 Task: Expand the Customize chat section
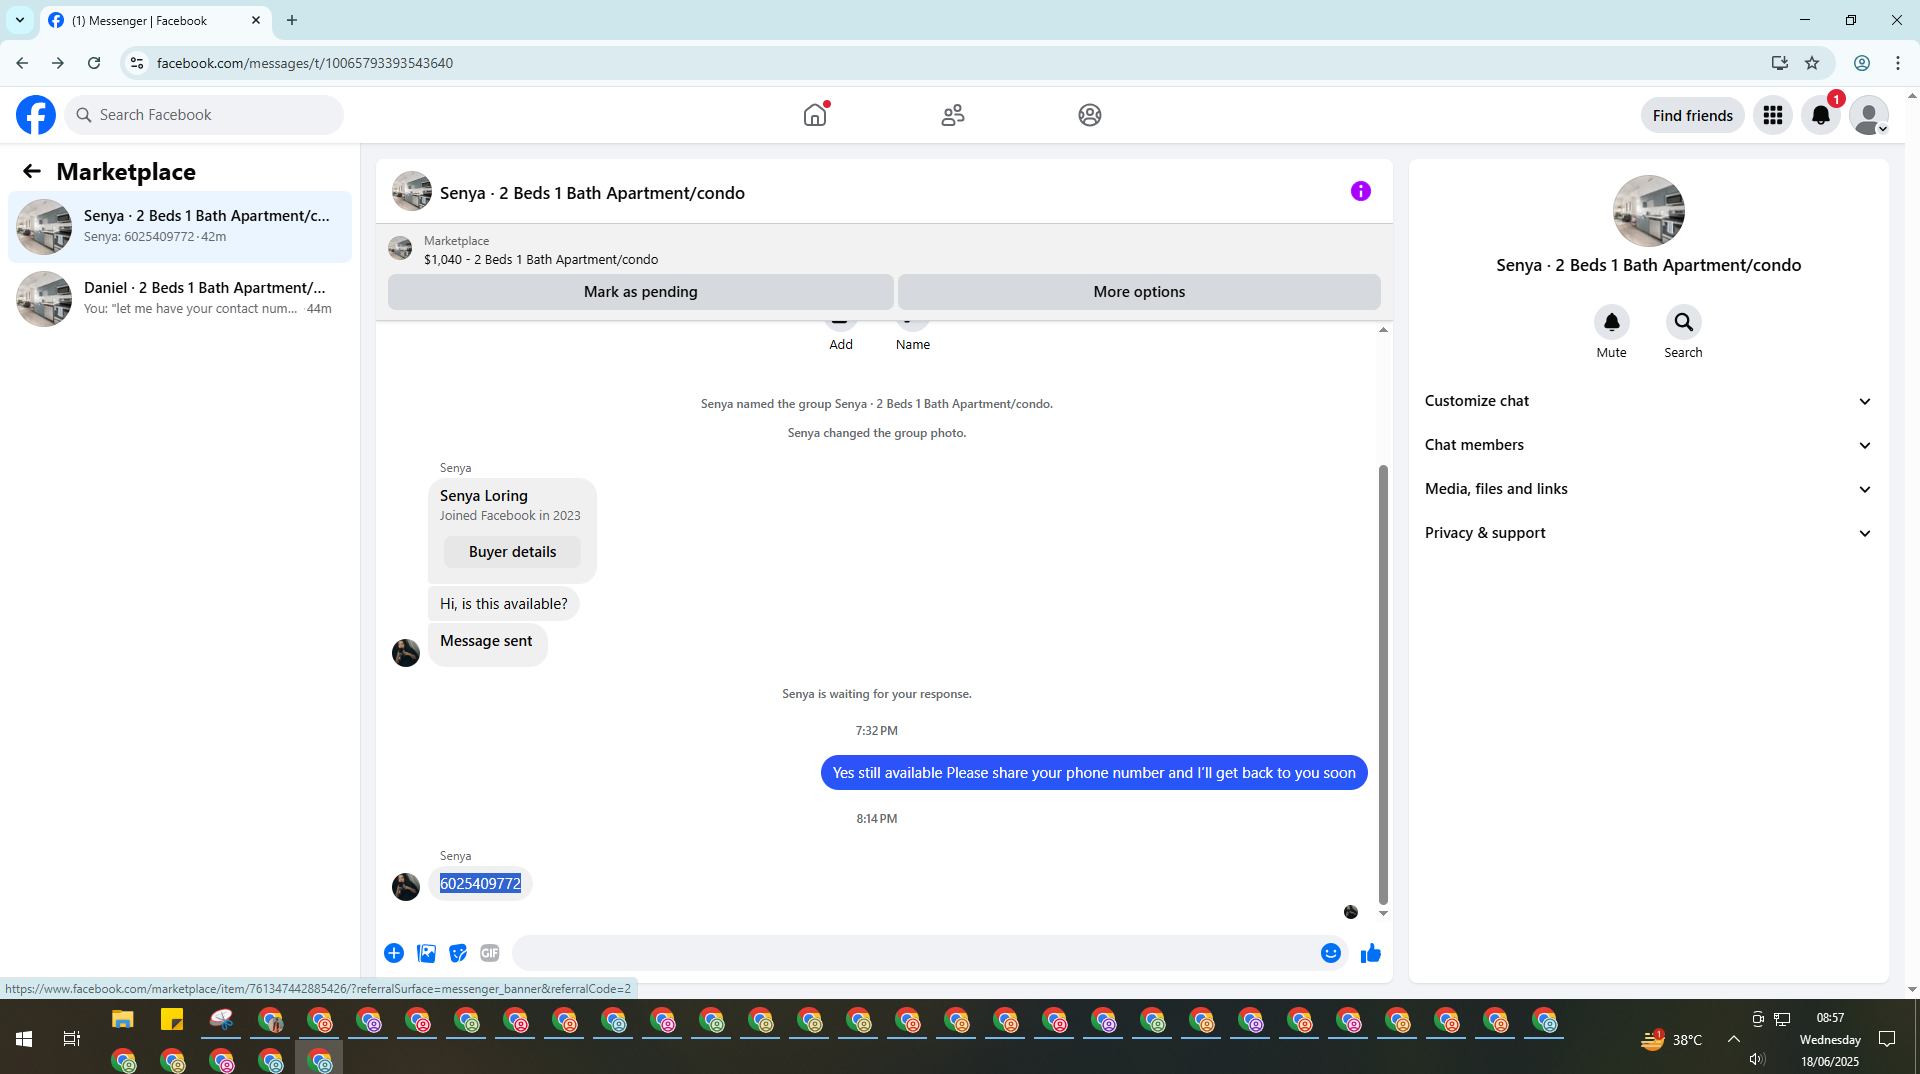(x=1649, y=401)
